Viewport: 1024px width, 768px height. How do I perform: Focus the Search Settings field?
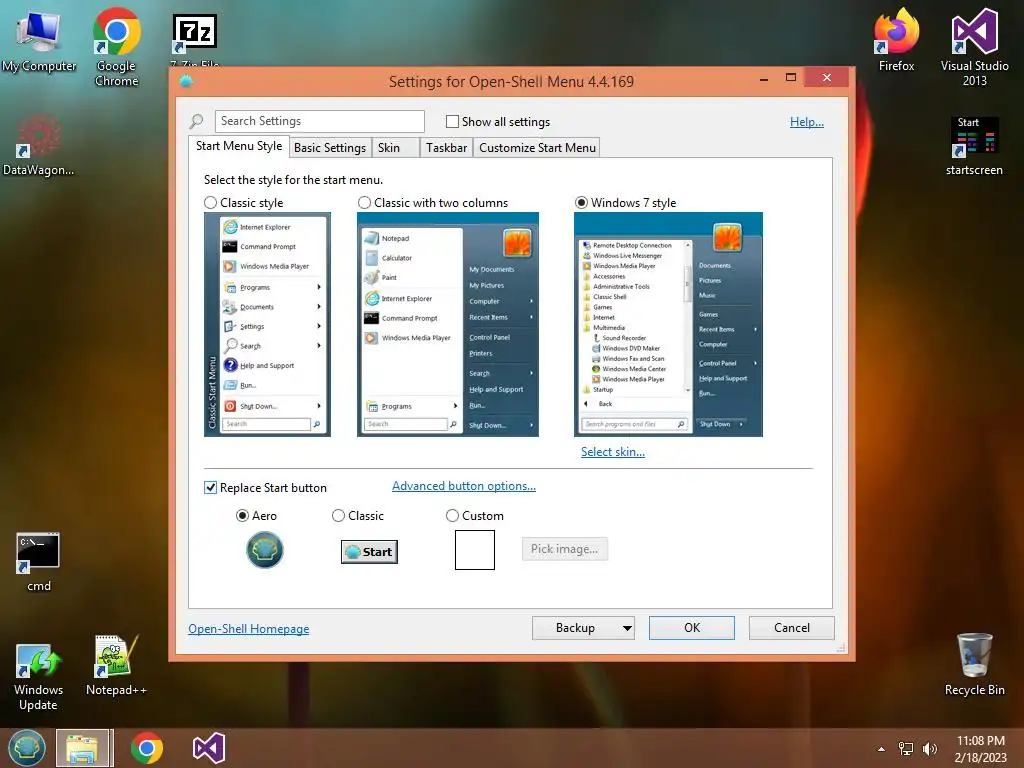pyautogui.click(x=319, y=121)
